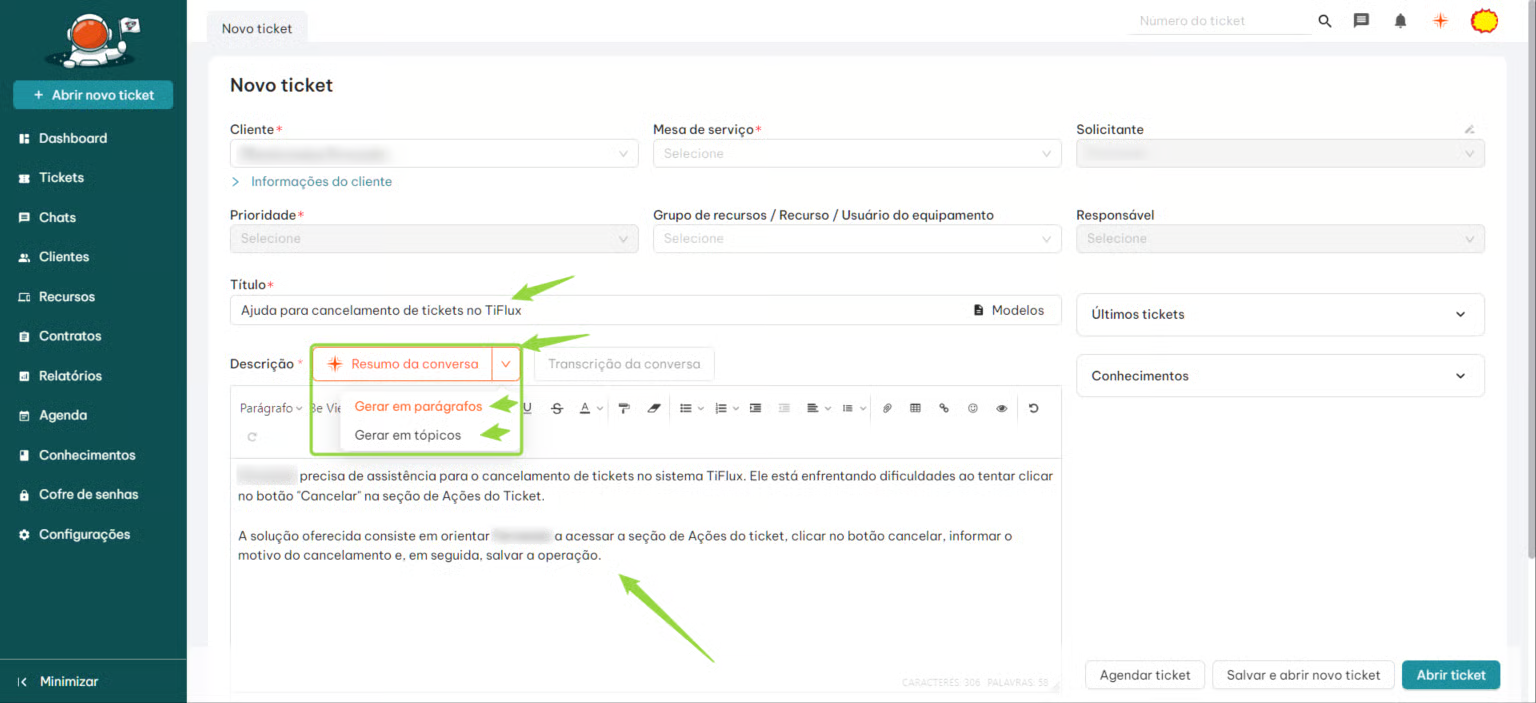The image size is (1536, 703).
Task: Expand the Últimos tickets panel
Action: [1279, 314]
